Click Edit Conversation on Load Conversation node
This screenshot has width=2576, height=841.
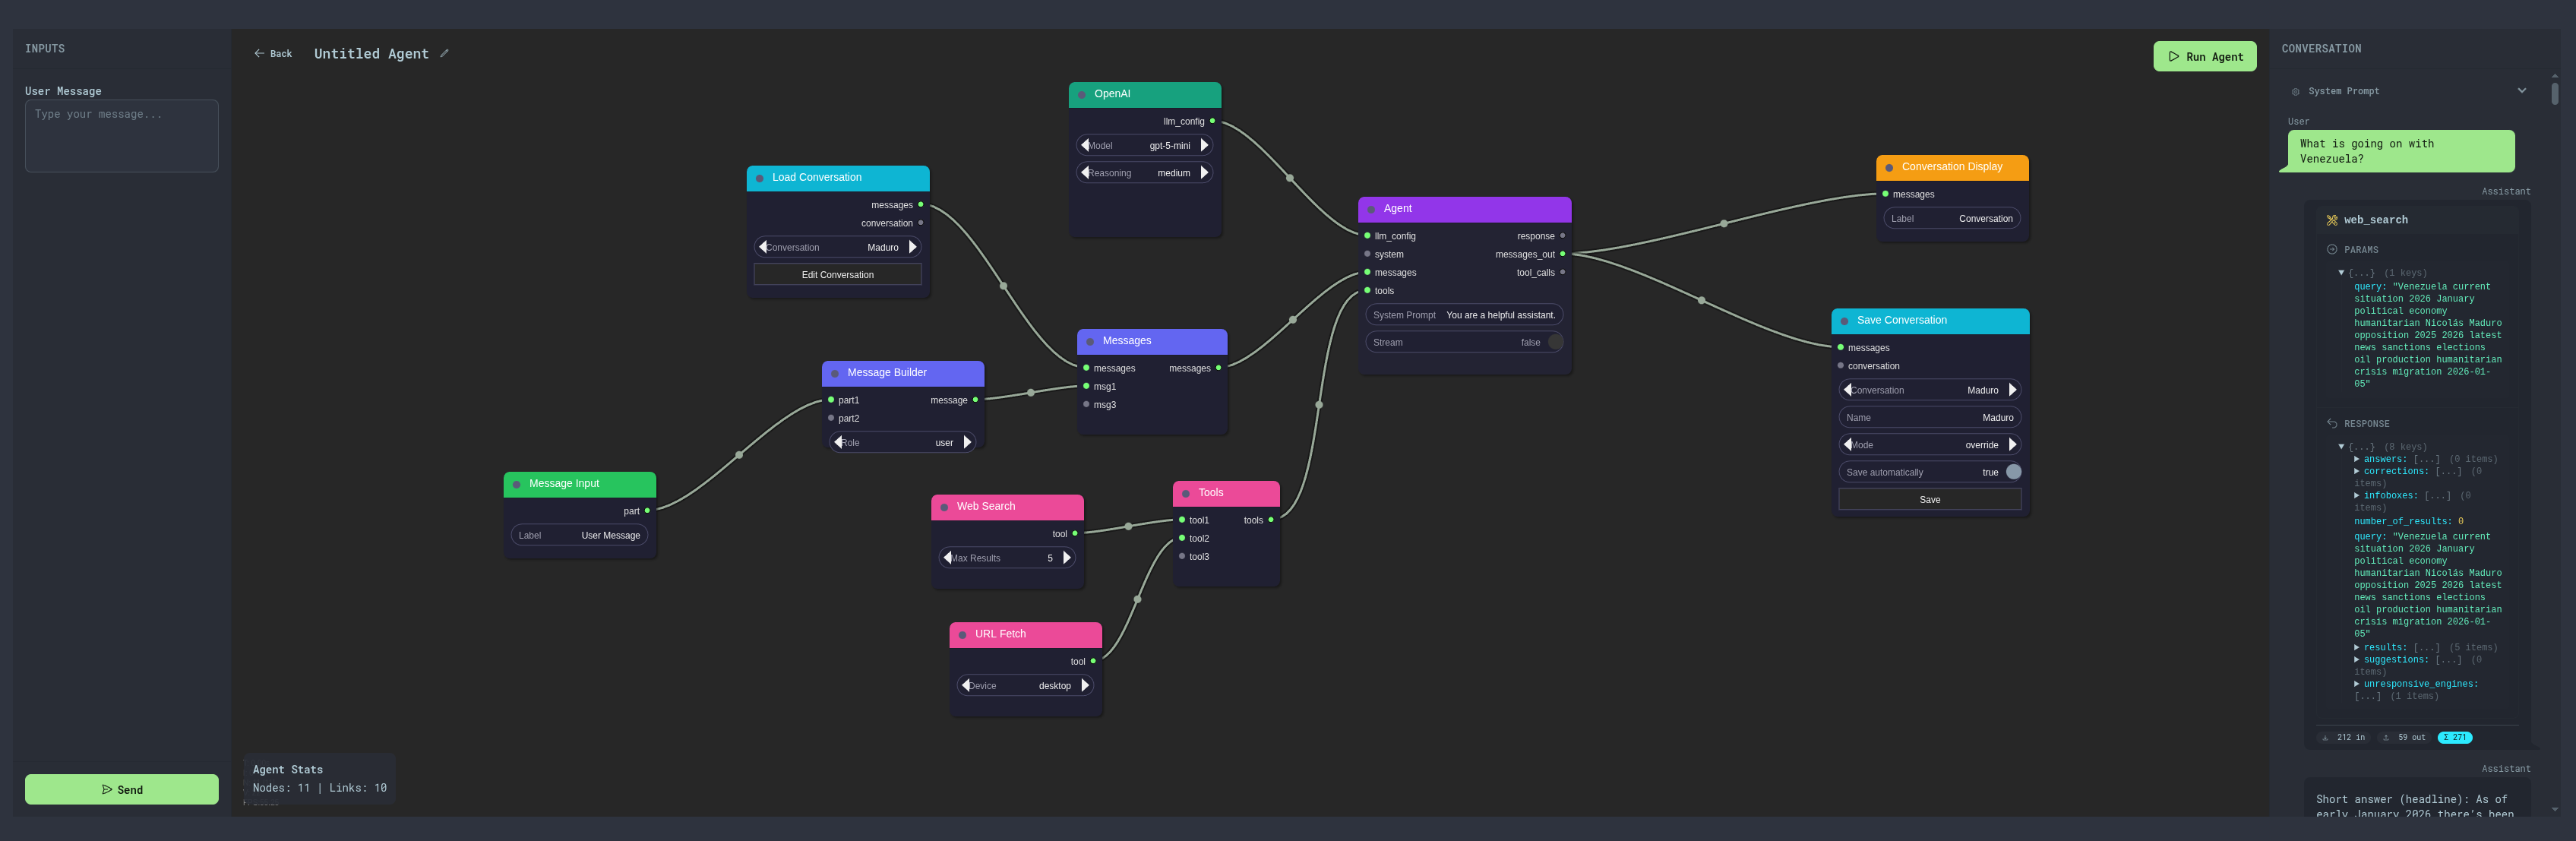pos(837,274)
